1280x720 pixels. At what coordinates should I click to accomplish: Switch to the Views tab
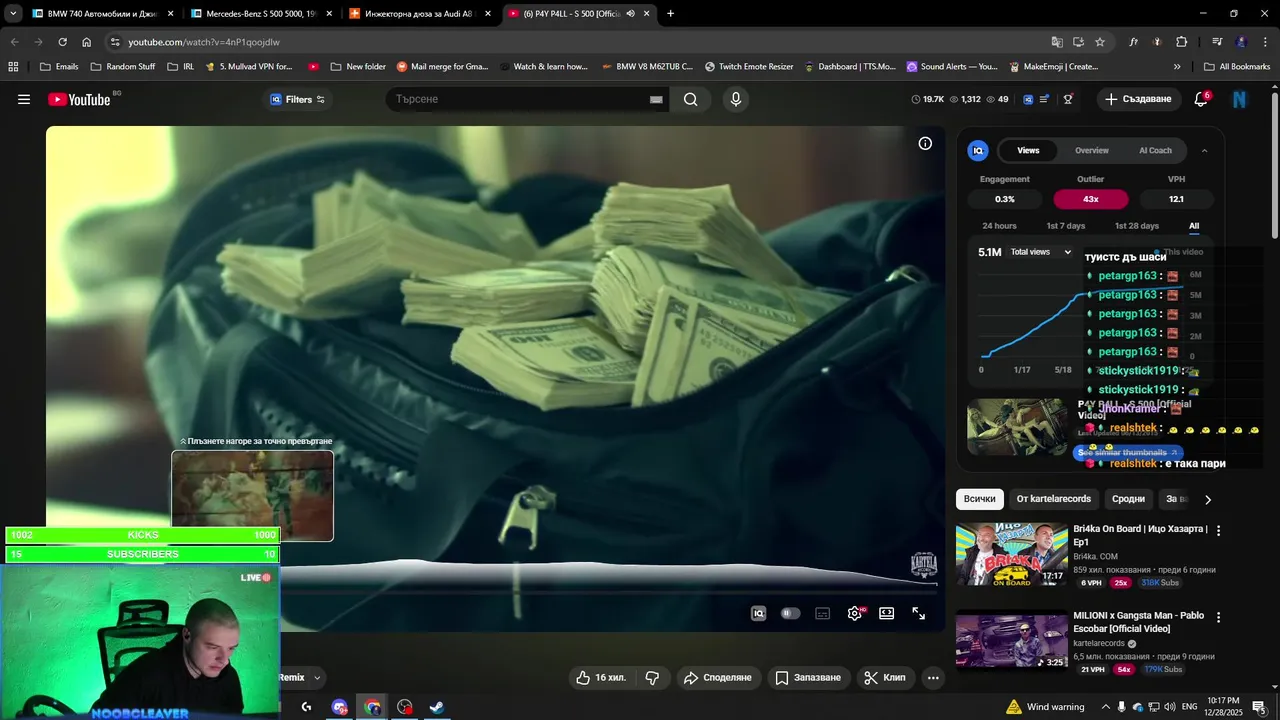tap(1028, 151)
